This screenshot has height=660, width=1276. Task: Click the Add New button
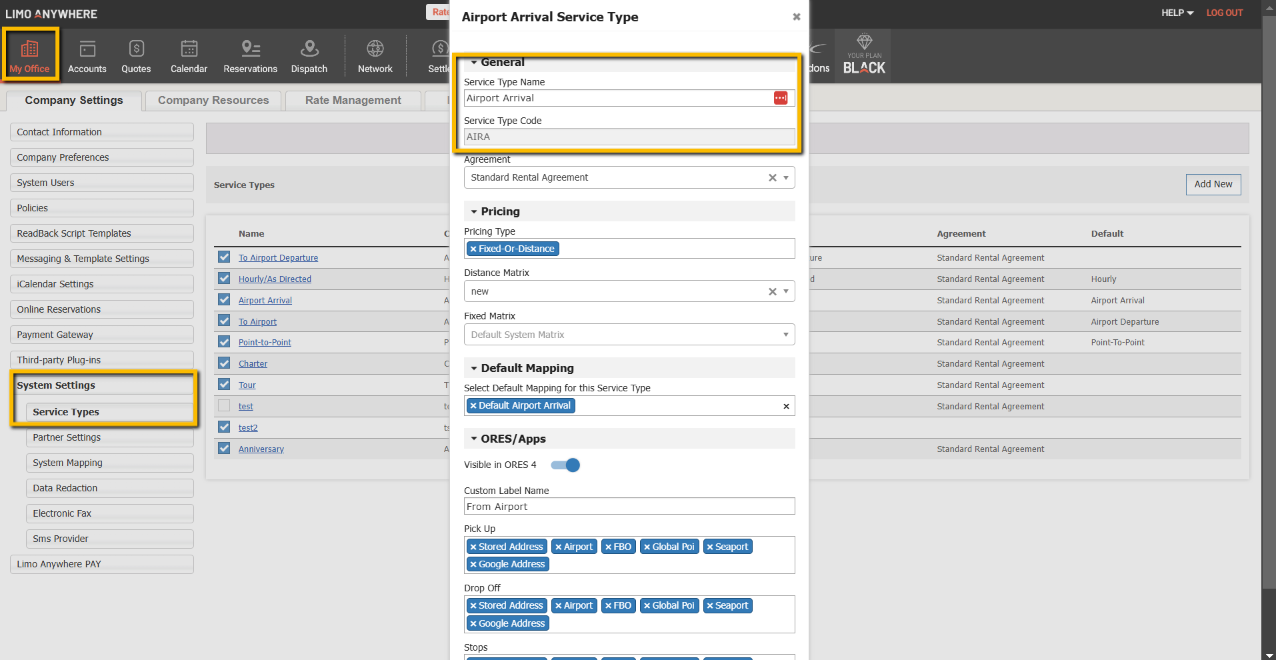point(1212,184)
